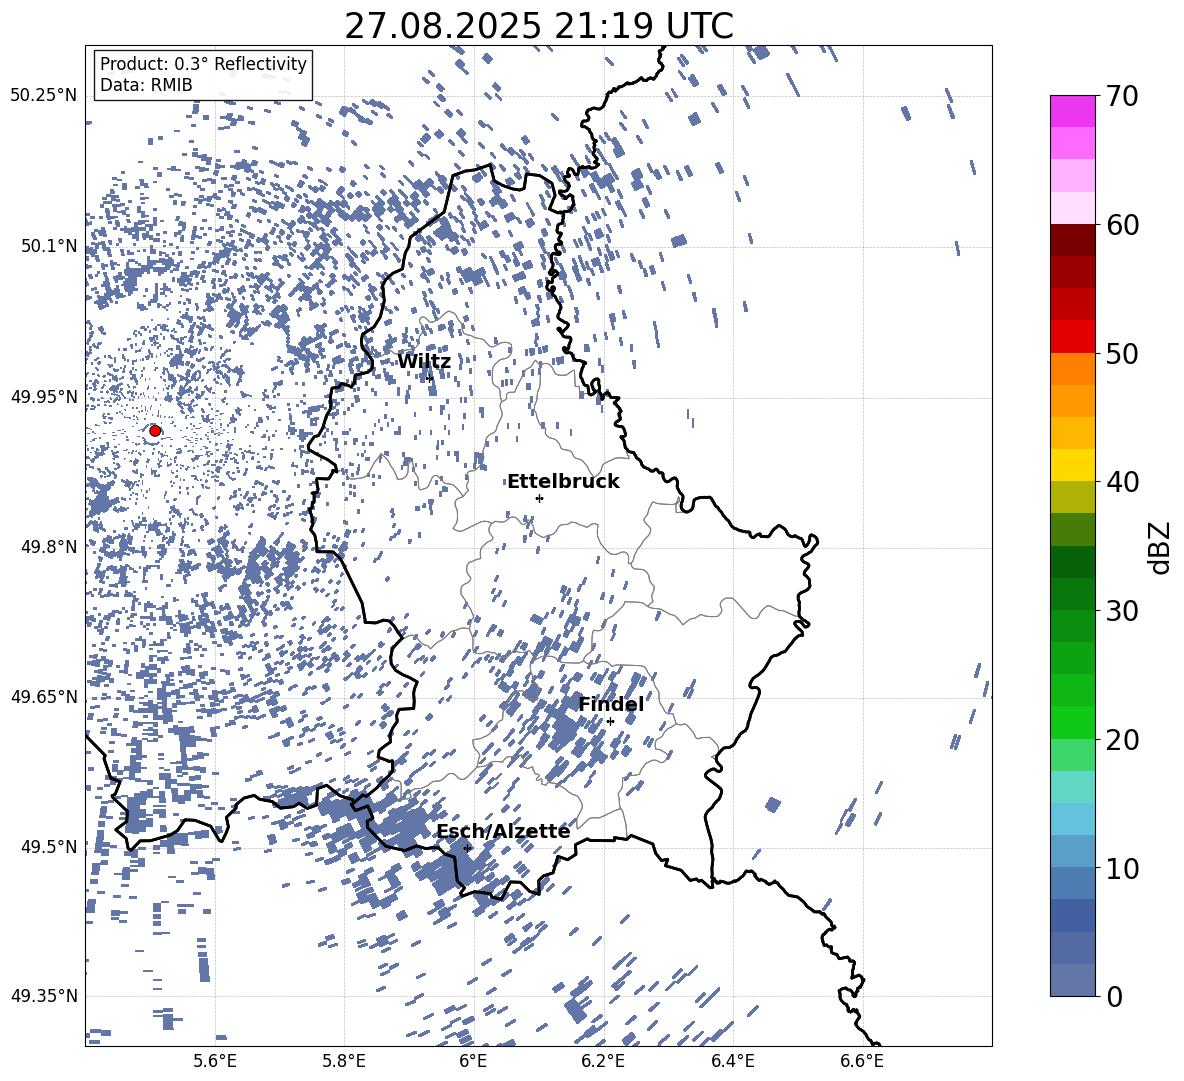The height and width of the screenshot is (1081, 1184).
Task: Pick the slate-blue swatch at 0 dBZ
Action: pos(1072,980)
